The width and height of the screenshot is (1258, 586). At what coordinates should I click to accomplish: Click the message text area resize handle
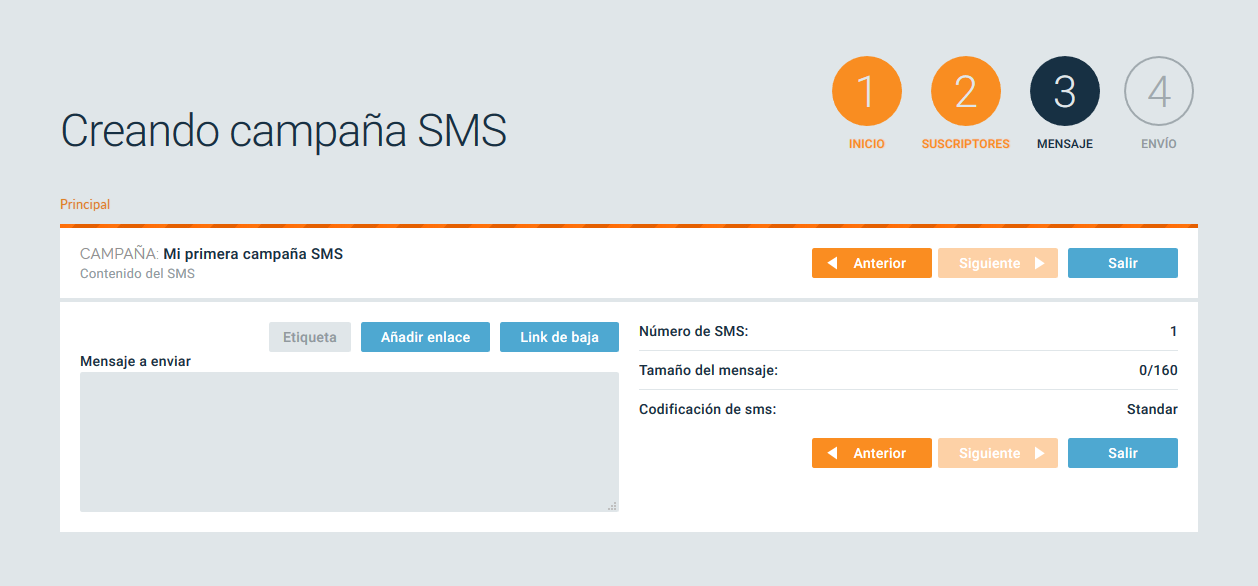tap(612, 506)
